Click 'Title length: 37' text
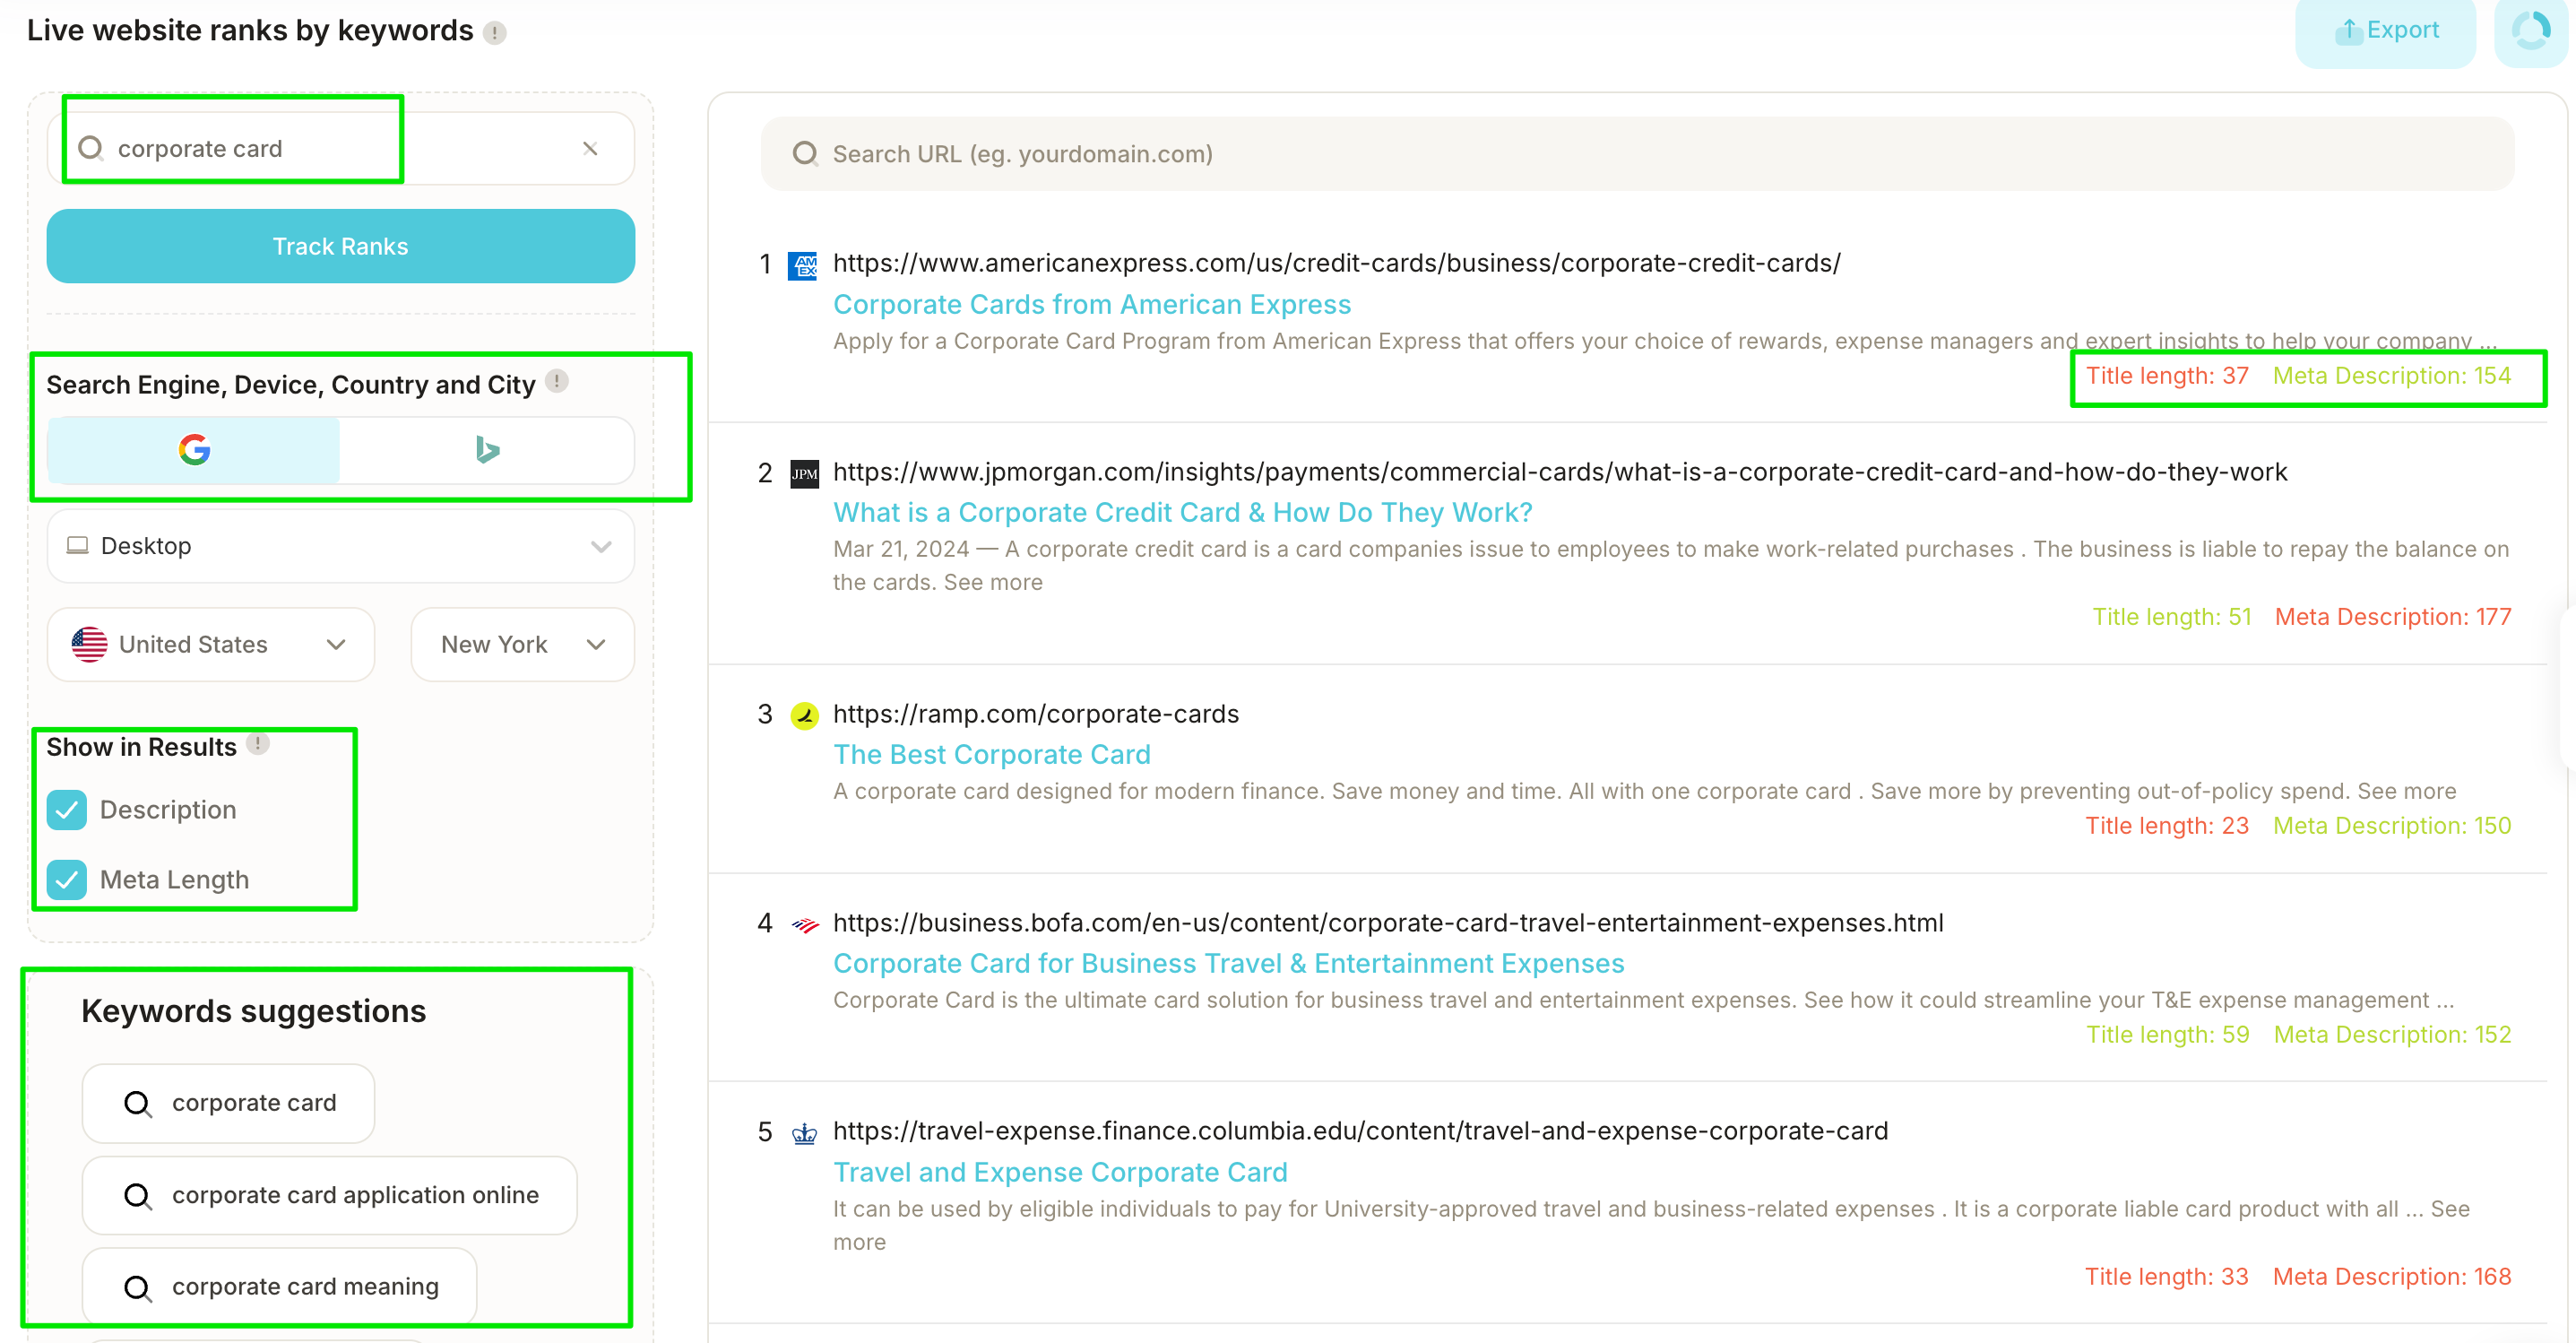This screenshot has height=1343, width=2576. tap(2167, 376)
